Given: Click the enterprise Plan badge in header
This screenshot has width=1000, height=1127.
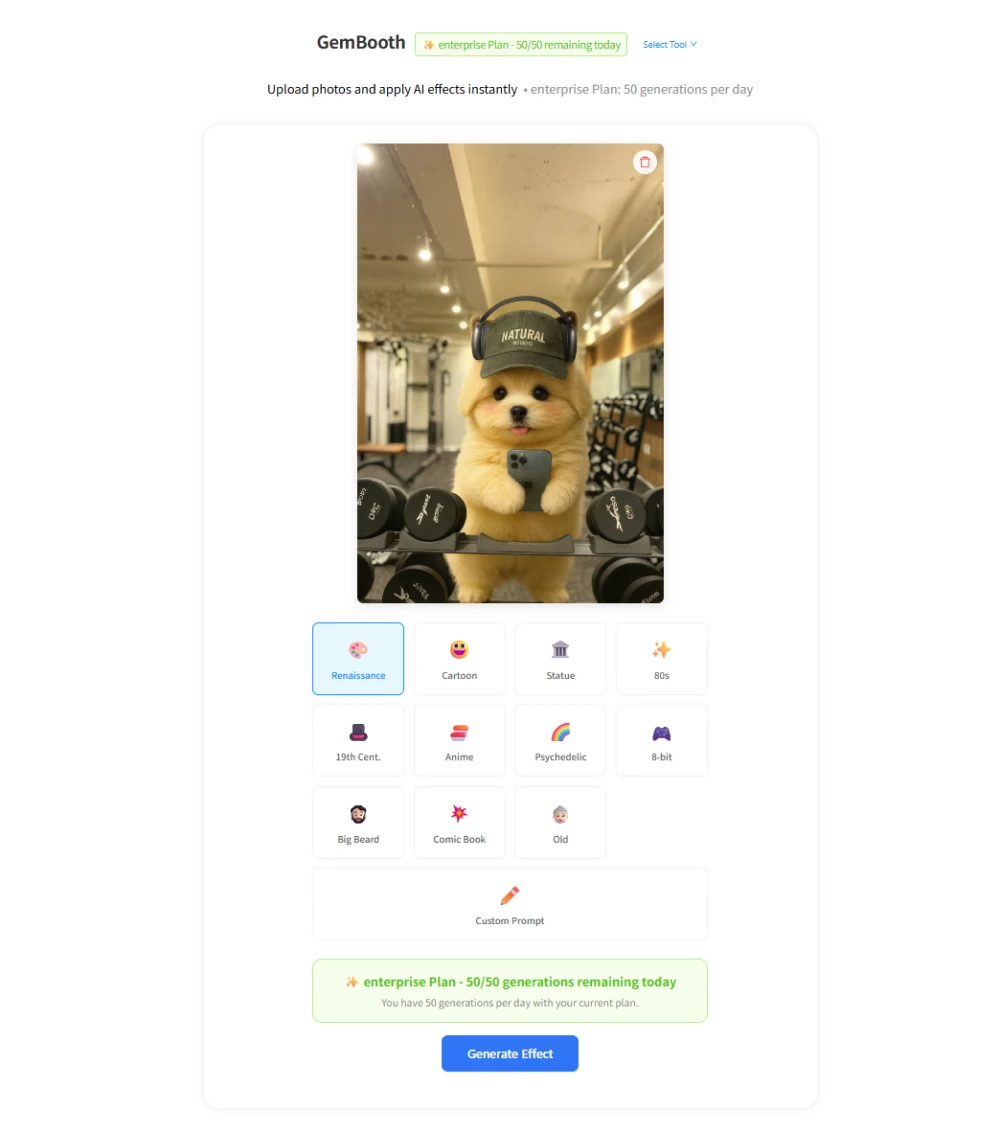Looking at the screenshot, I should coord(520,45).
